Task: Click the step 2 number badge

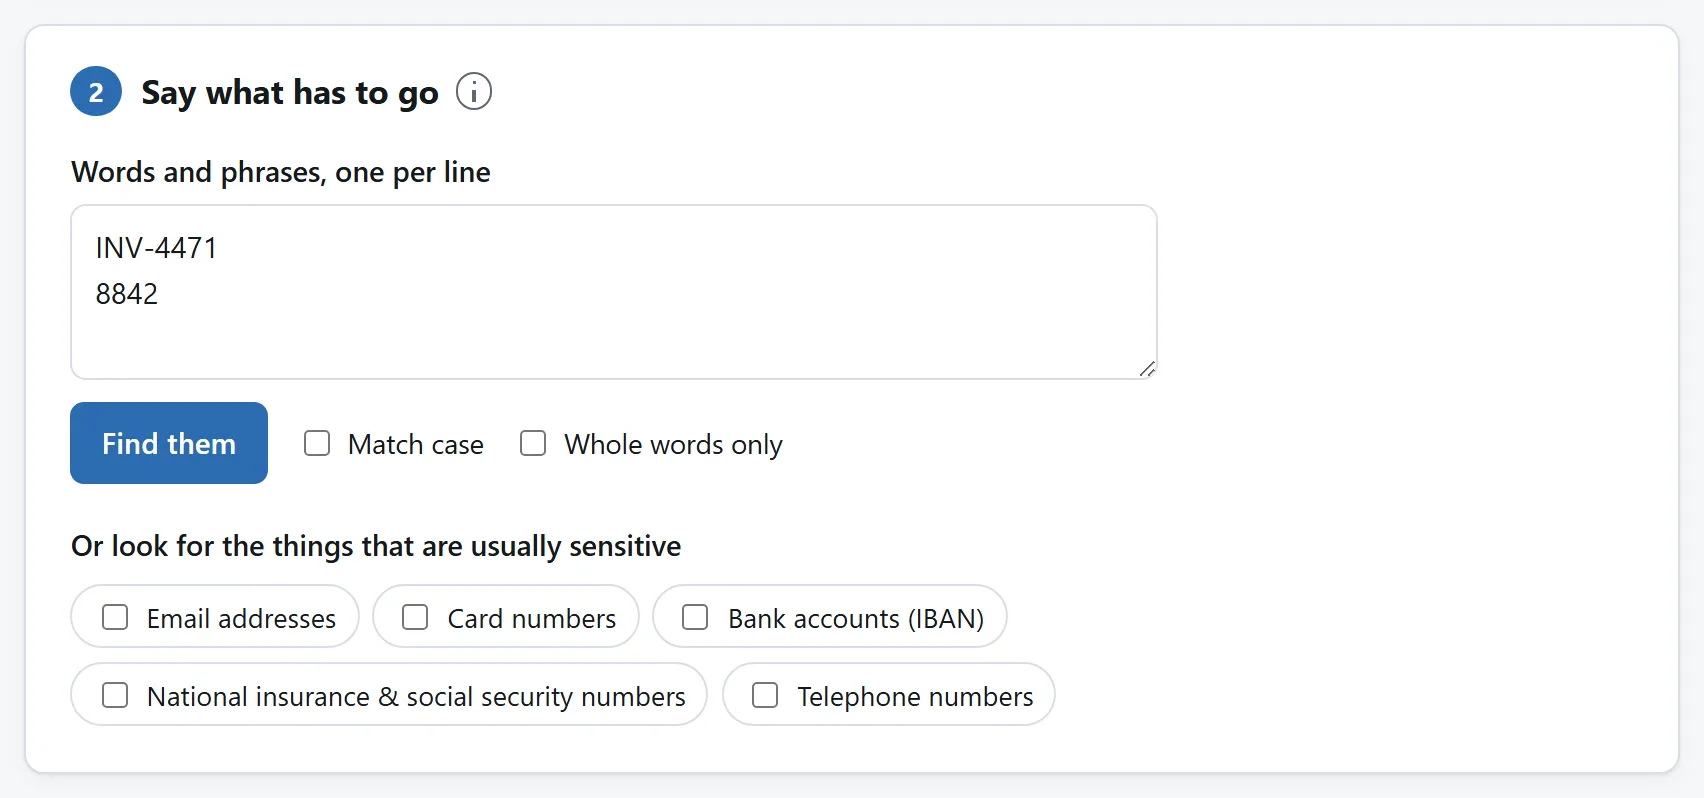Action: coord(96,91)
